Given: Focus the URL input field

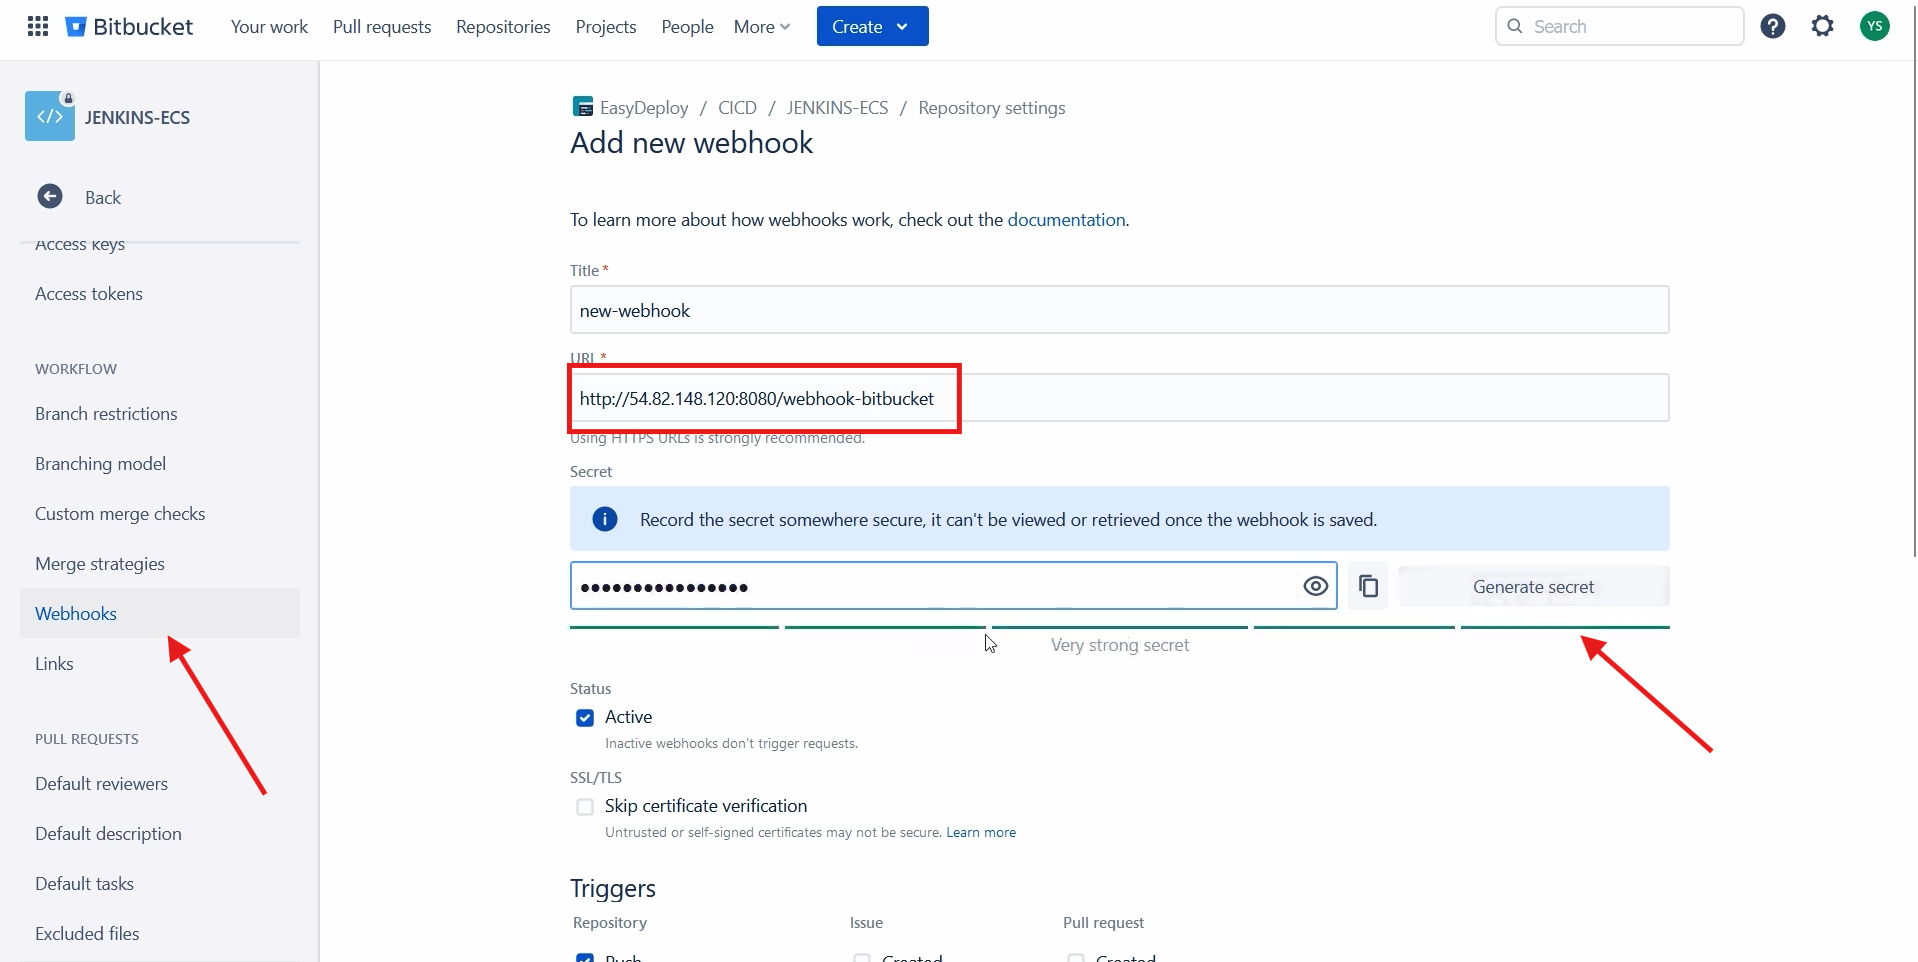Looking at the screenshot, I should pos(1119,398).
